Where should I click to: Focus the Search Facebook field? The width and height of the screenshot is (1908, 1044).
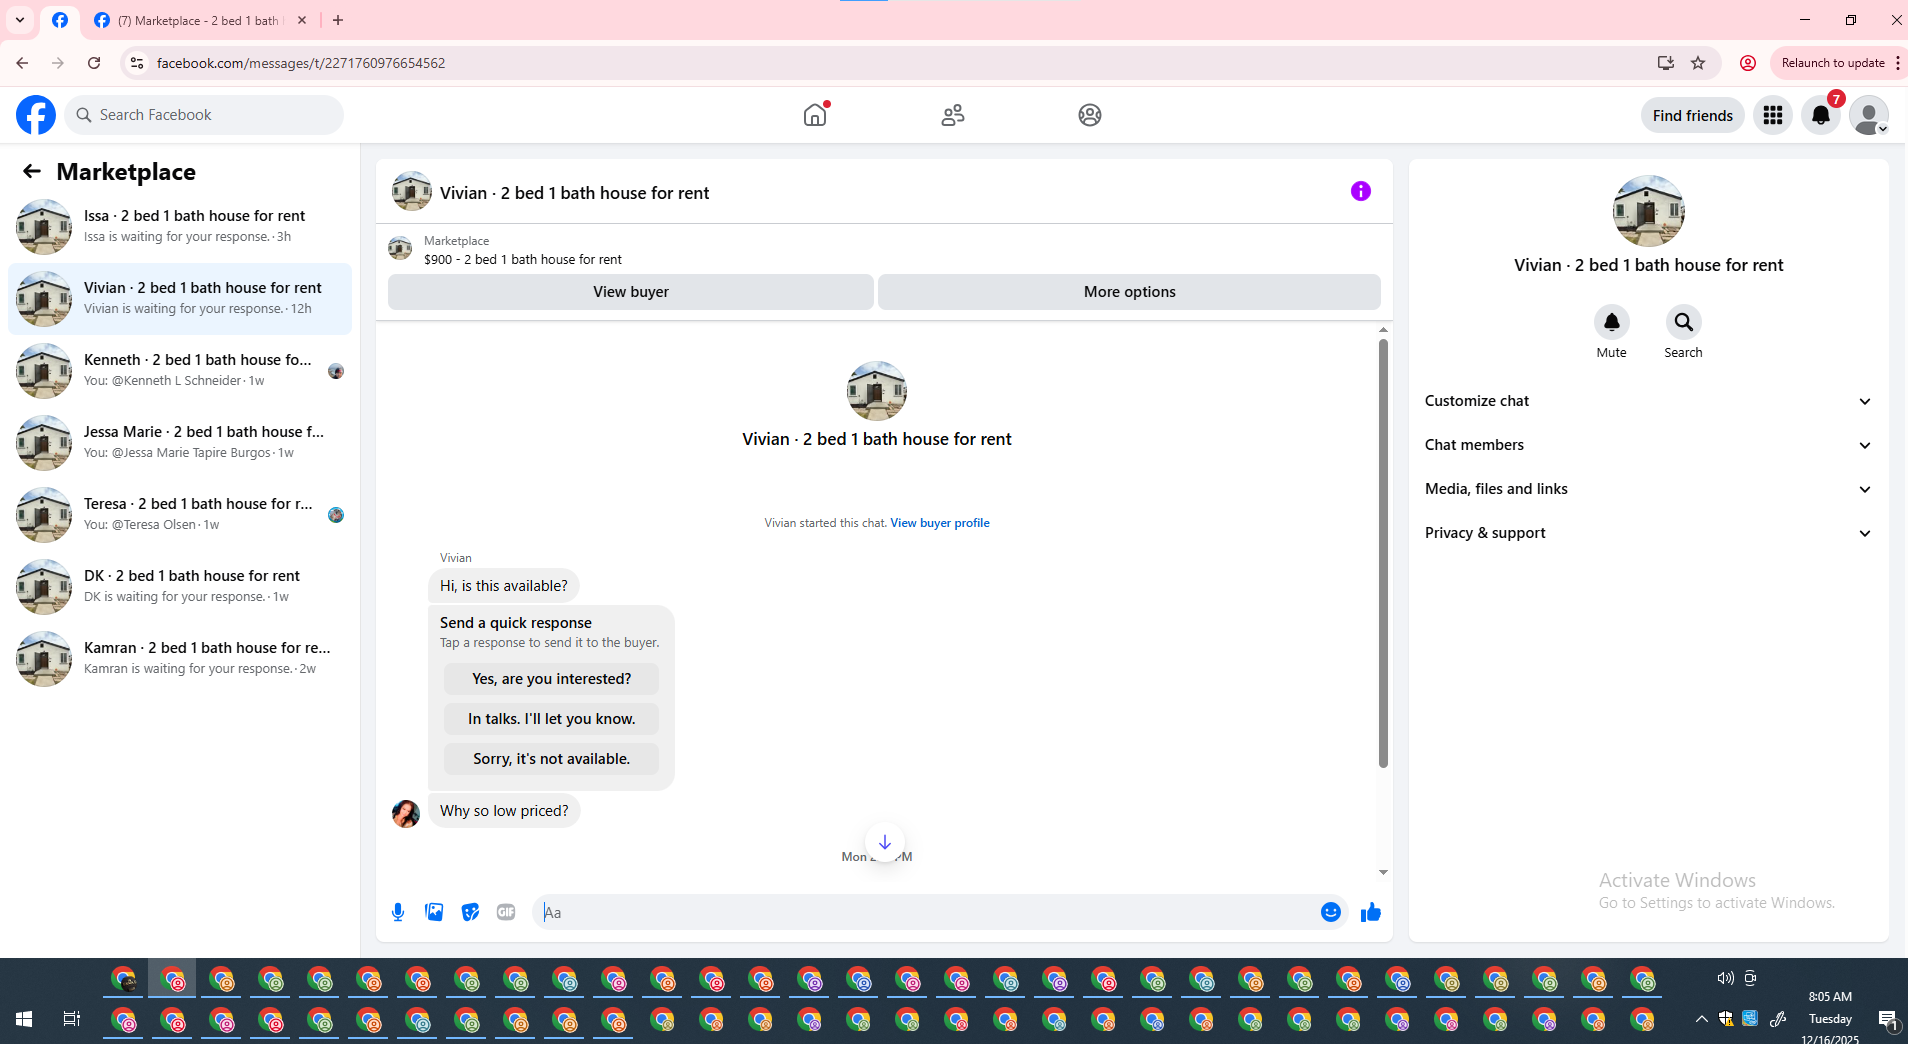click(204, 115)
